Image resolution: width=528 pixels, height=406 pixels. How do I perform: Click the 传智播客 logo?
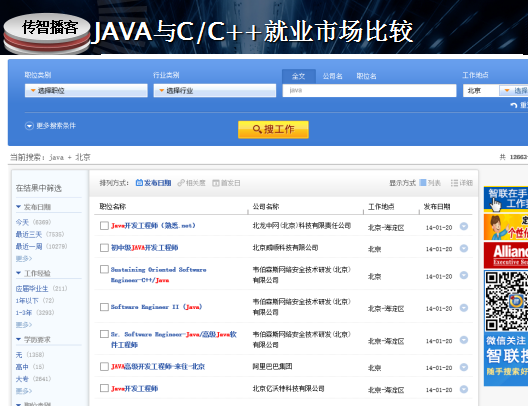pos(47,33)
